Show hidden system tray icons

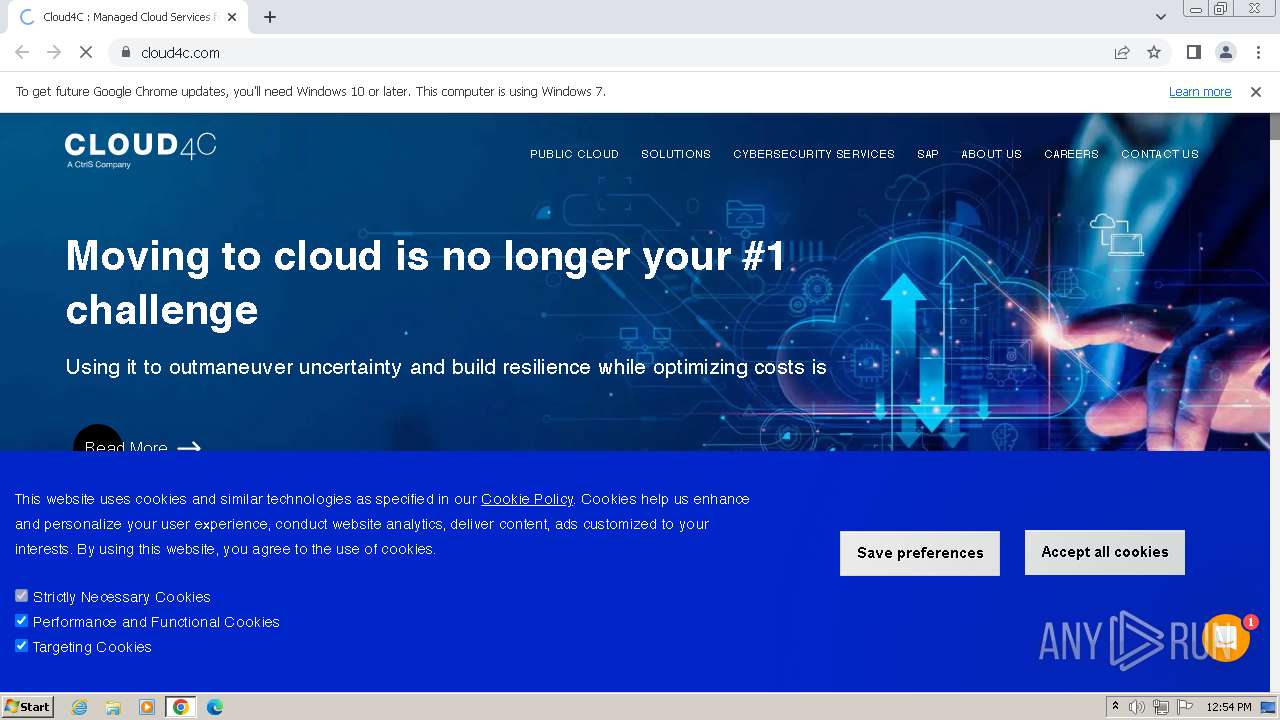(1115, 707)
